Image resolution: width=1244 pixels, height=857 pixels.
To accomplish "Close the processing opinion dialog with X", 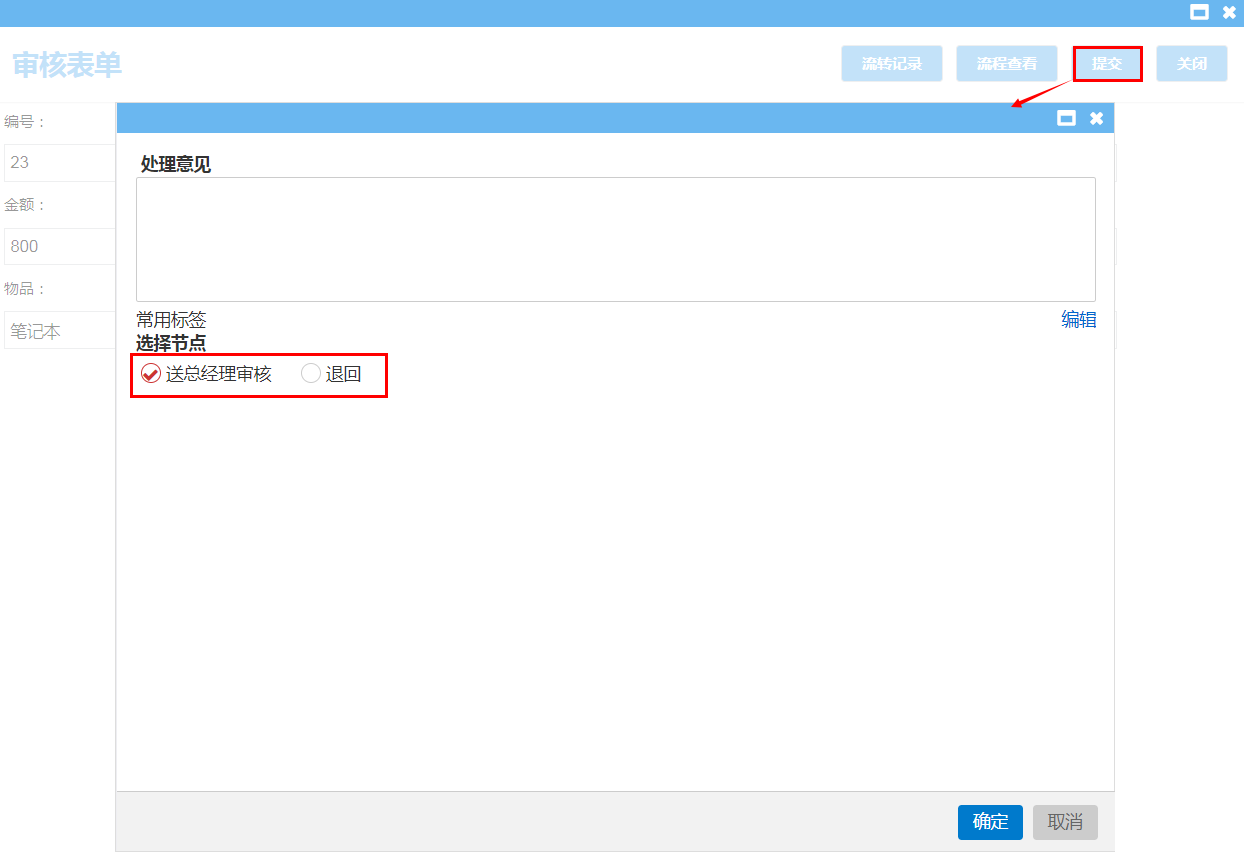I will (x=1096, y=118).
